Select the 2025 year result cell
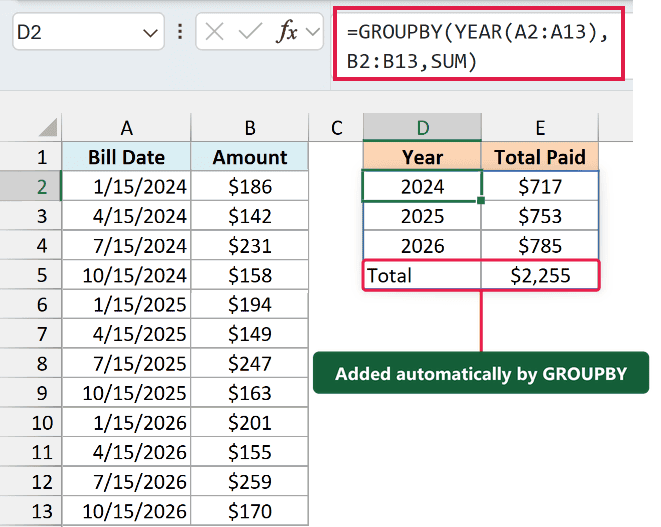 [422, 216]
